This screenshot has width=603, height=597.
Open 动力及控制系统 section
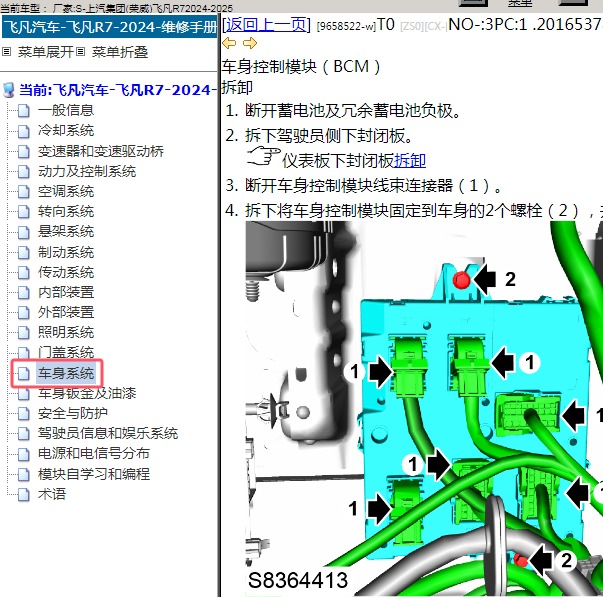[87, 171]
